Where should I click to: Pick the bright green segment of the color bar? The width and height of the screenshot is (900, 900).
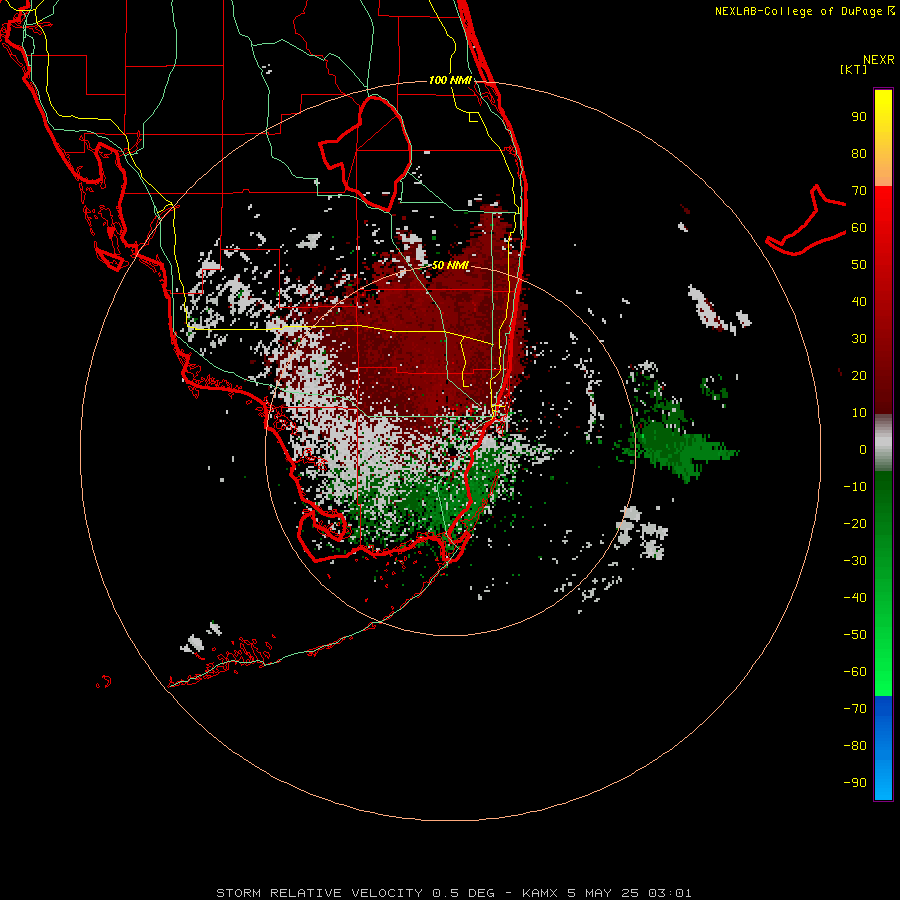pos(883,584)
